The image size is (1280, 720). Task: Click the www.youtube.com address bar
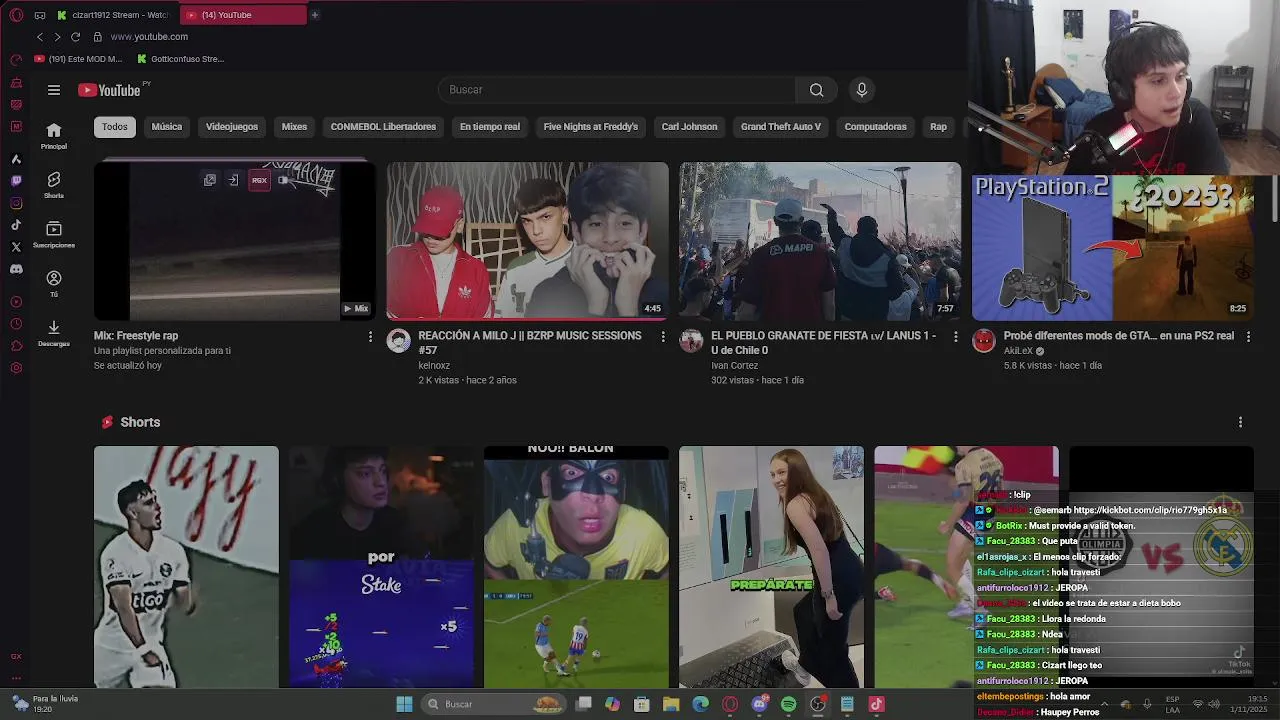(x=149, y=37)
